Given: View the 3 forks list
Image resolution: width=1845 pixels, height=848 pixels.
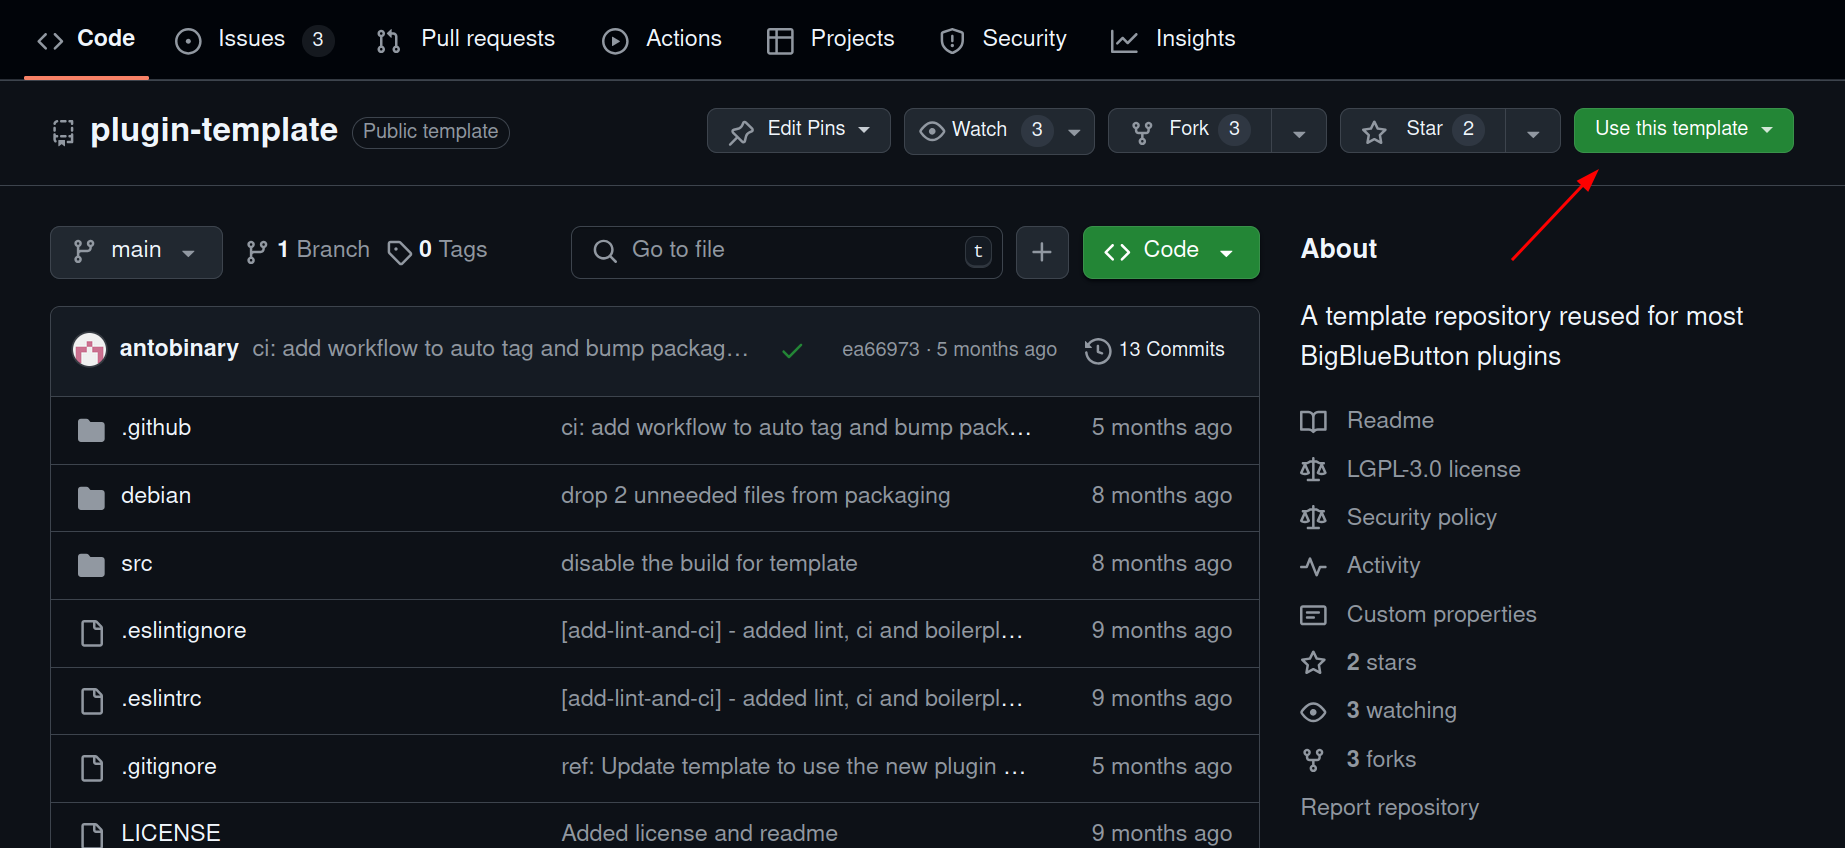Looking at the screenshot, I should point(1358,760).
